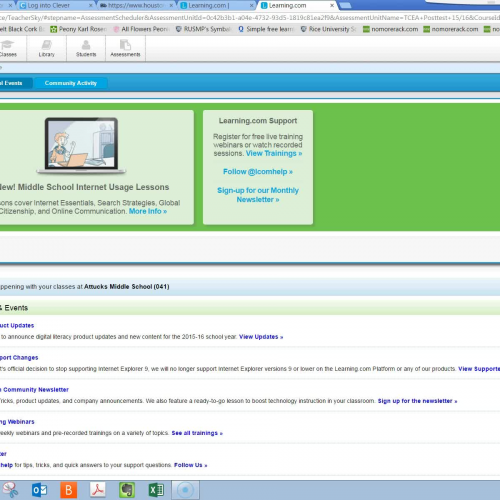The height and width of the screenshot is (500, 500).
Task: Open the Assessments section icon
Action: 125,48
